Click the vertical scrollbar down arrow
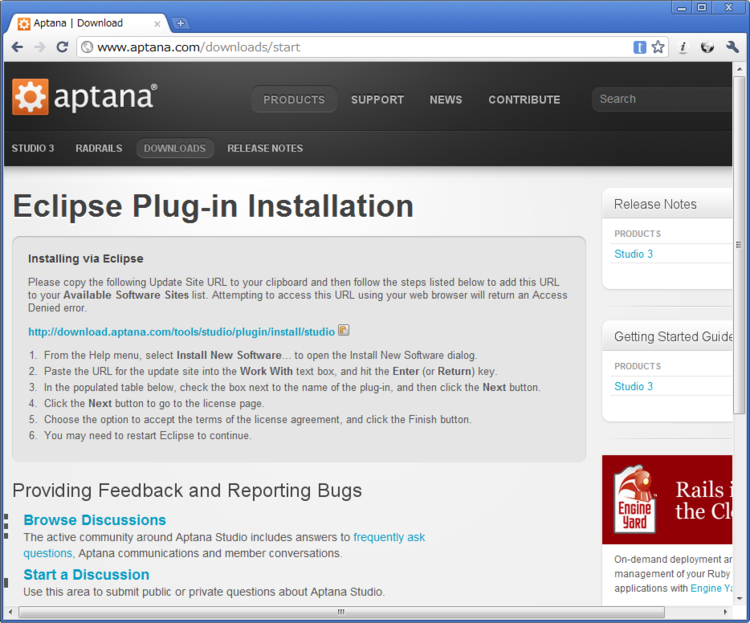 pyautogui.click(x=739, y=599)
